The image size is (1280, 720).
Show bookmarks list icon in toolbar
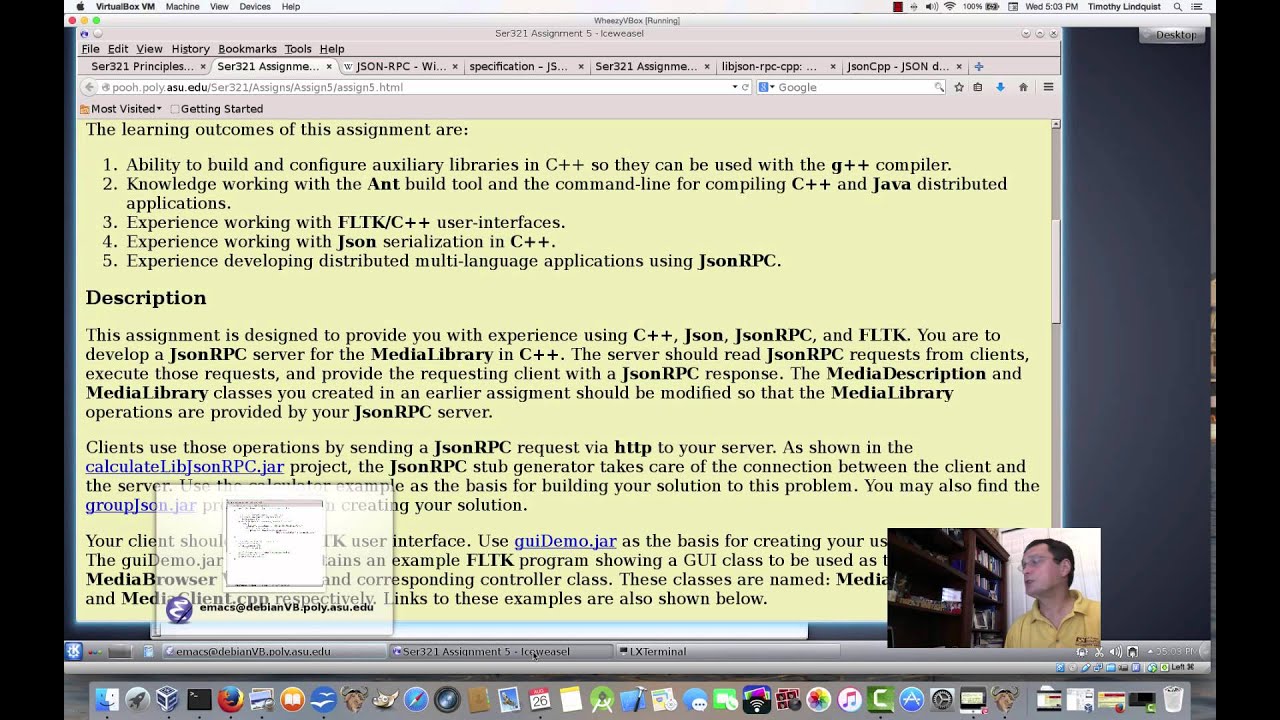[977, 87]
